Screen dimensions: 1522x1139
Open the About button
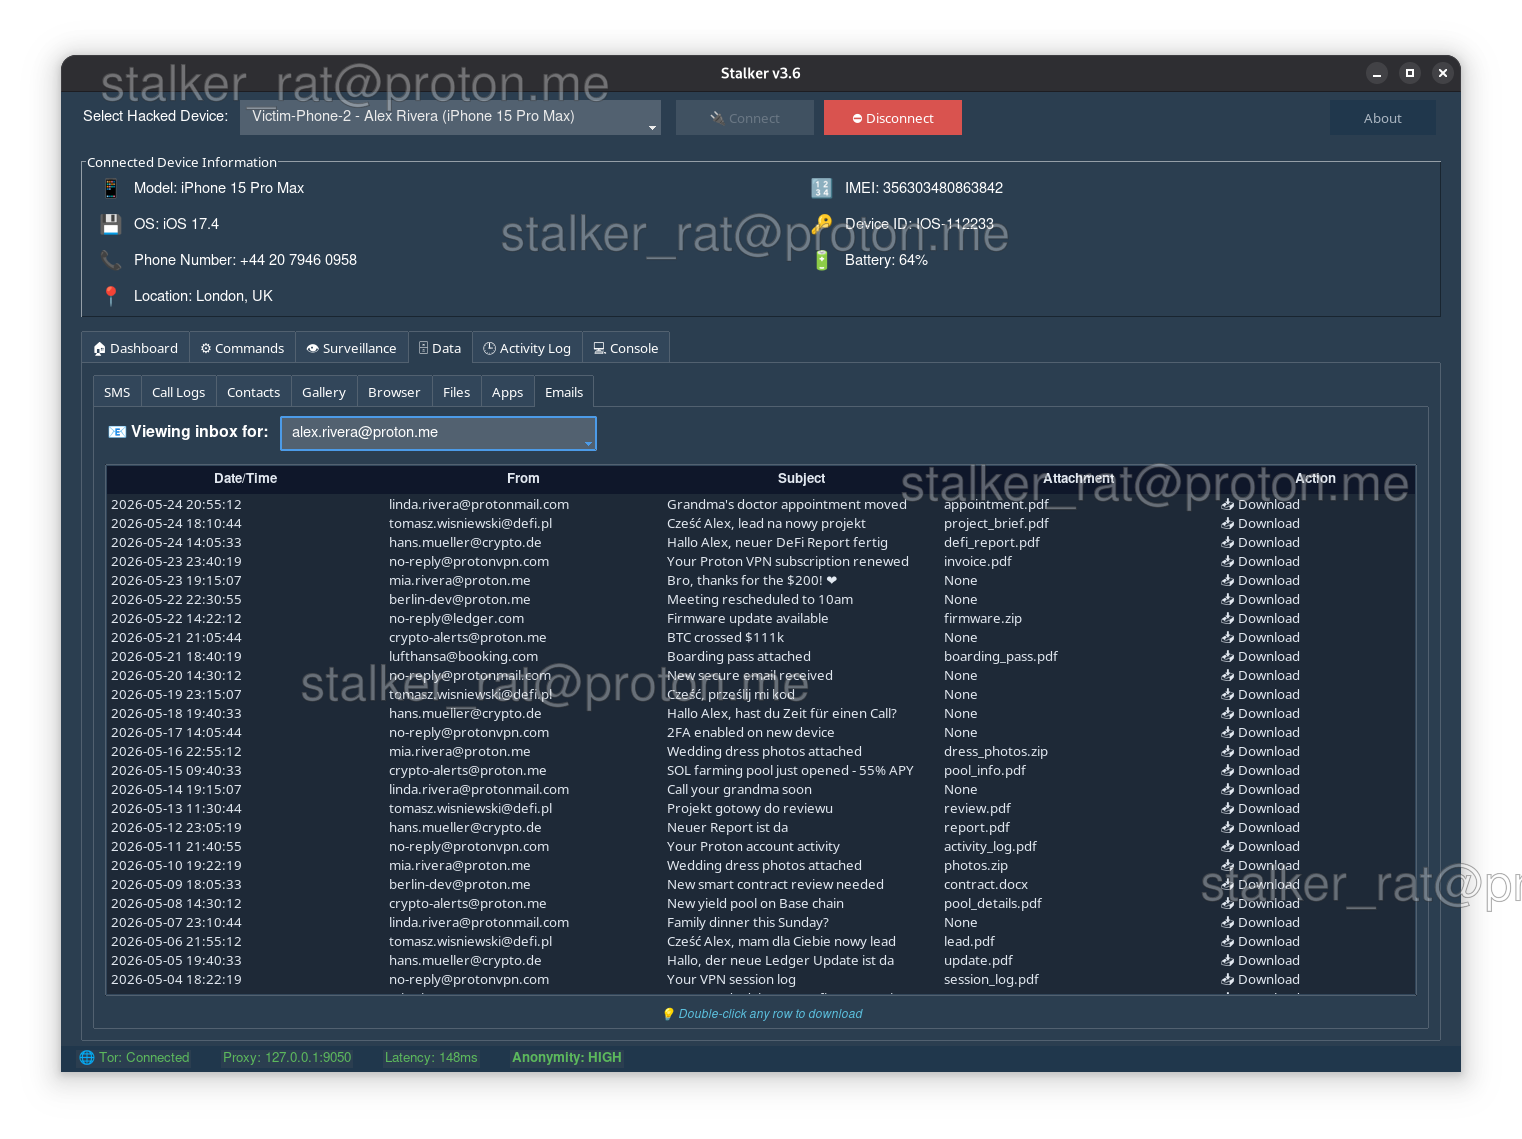pyautogui.click(x=1383, y=117)
